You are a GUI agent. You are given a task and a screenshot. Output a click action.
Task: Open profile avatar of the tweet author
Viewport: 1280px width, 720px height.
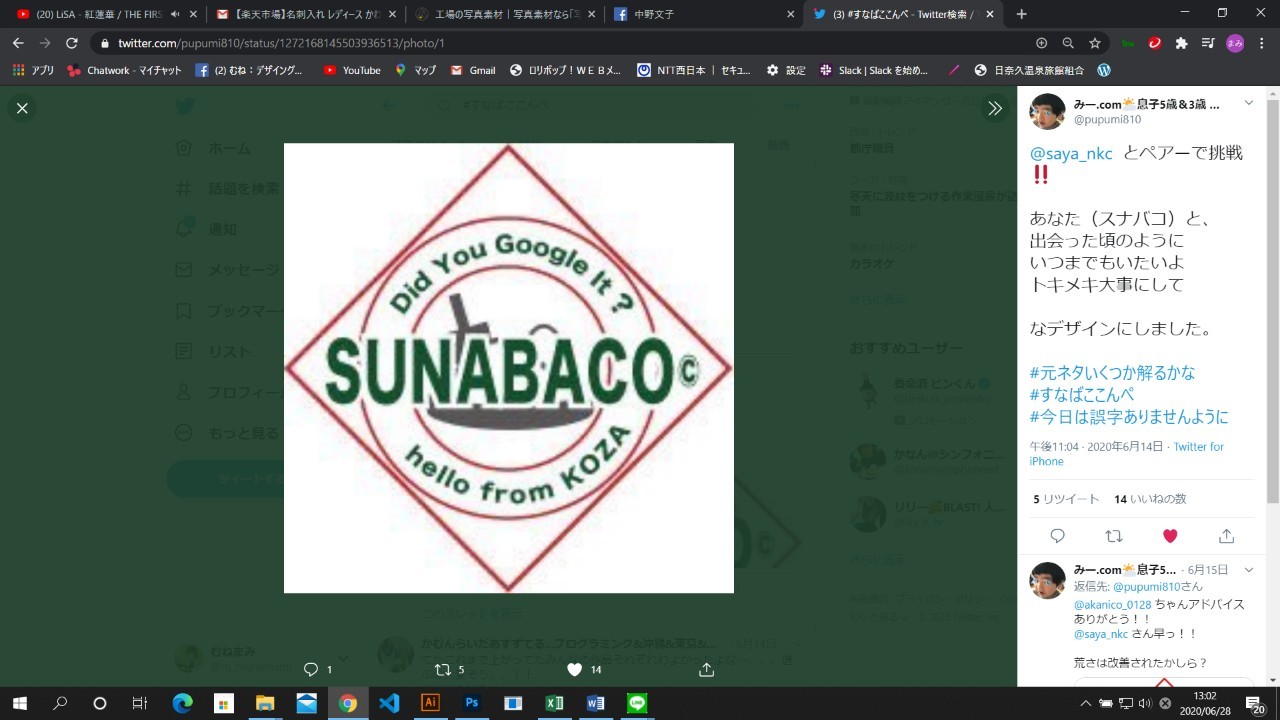coord(1048,112)
